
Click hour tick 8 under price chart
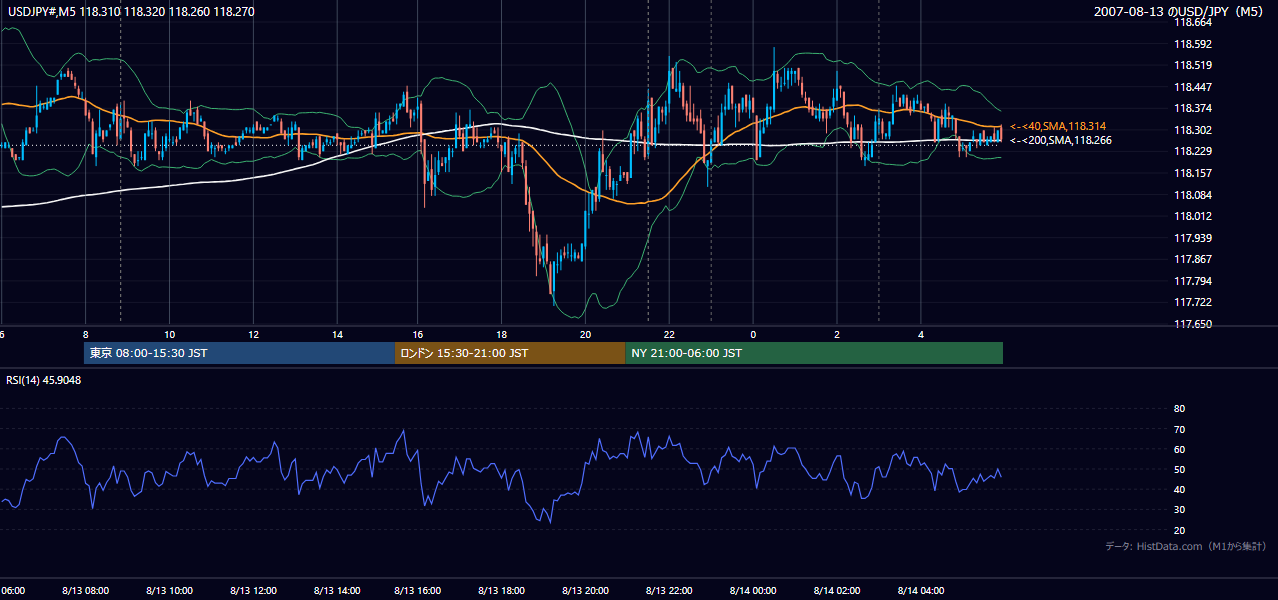click(x=86, y=334)
